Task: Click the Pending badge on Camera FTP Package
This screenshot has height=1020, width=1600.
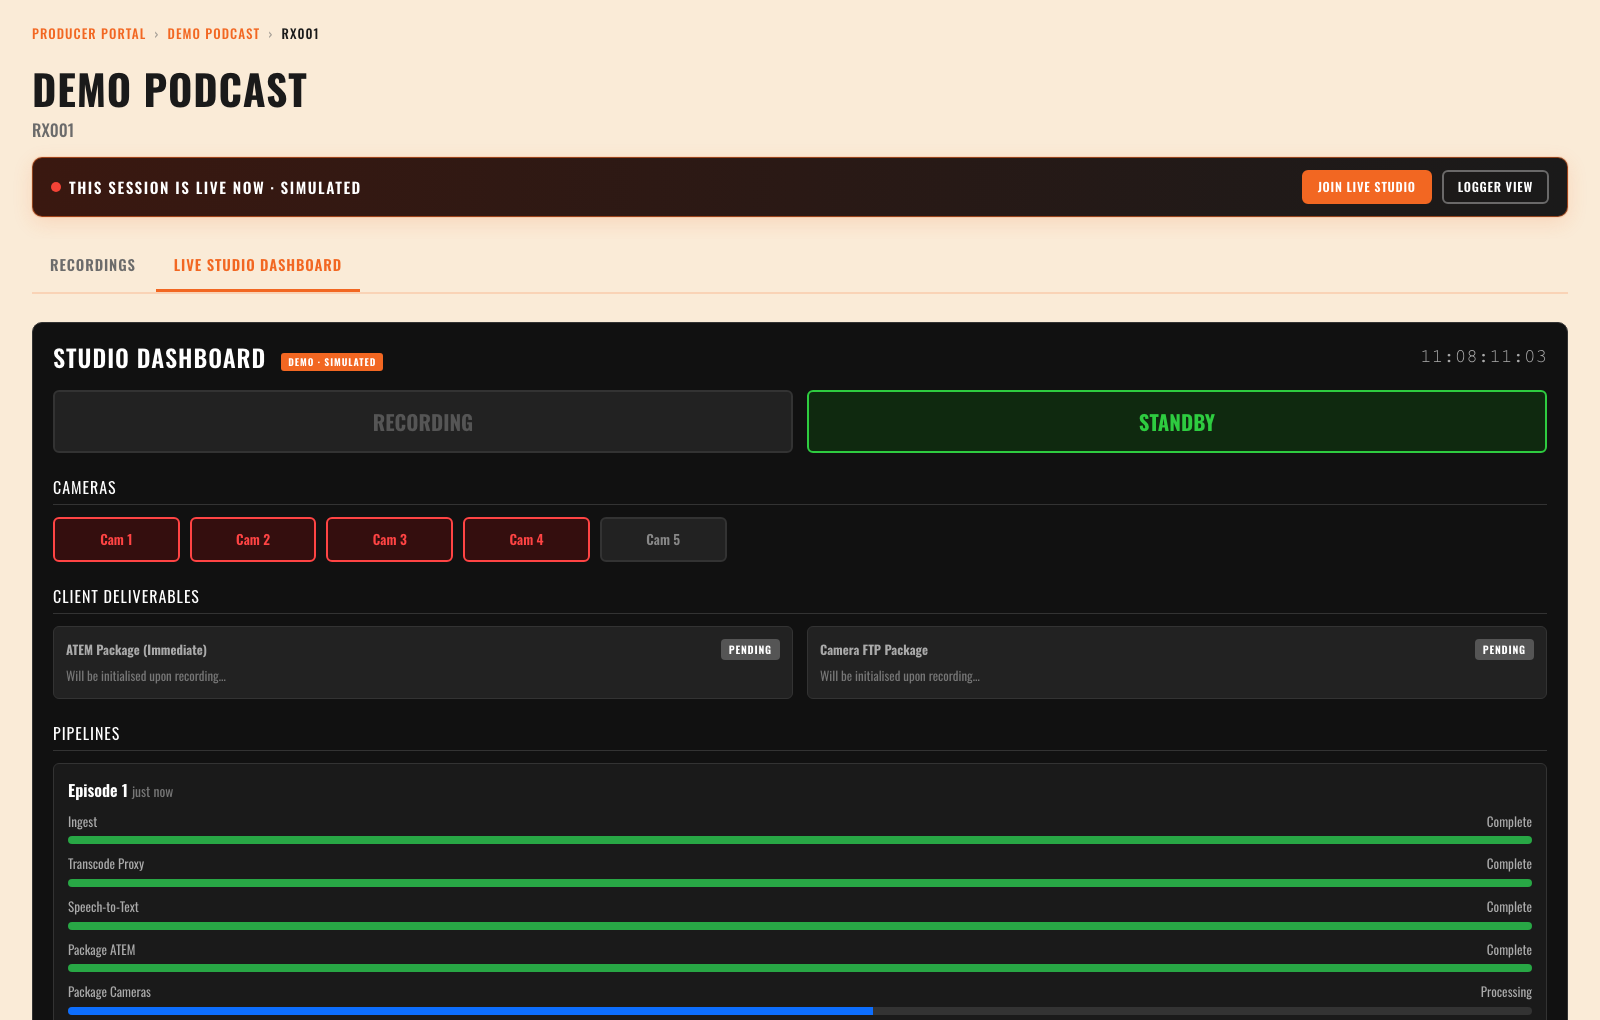Action: [1504, 650]
